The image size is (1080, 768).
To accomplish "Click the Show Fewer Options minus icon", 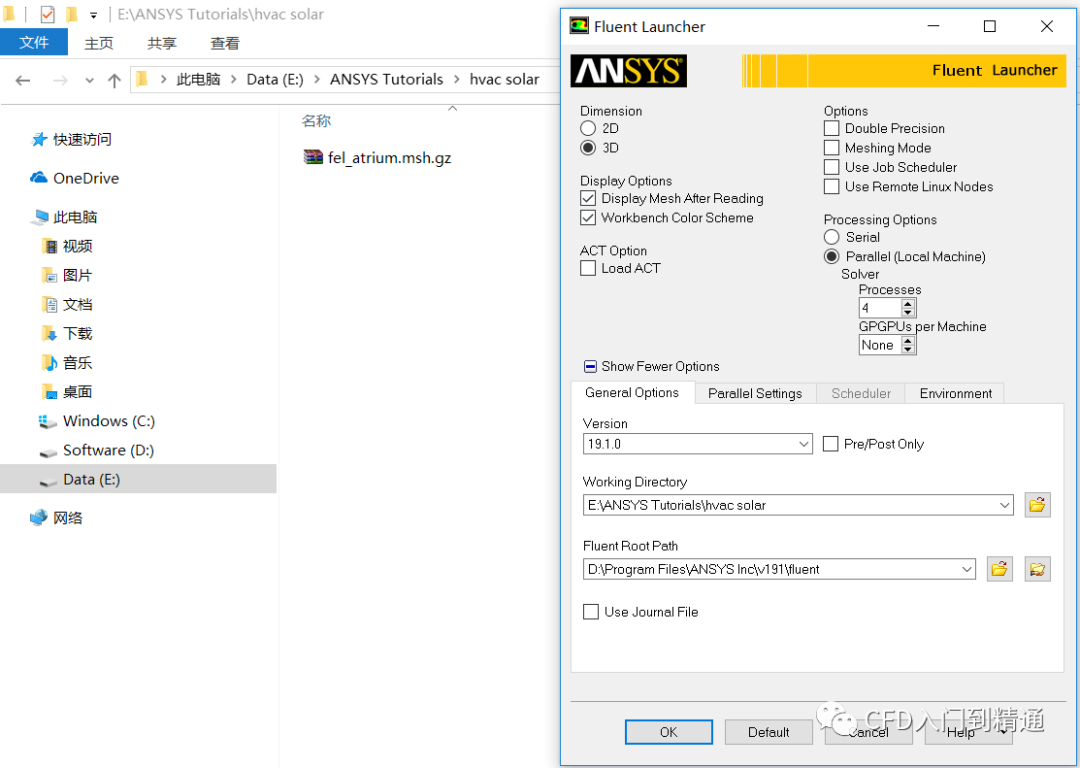I will [590, 366].
